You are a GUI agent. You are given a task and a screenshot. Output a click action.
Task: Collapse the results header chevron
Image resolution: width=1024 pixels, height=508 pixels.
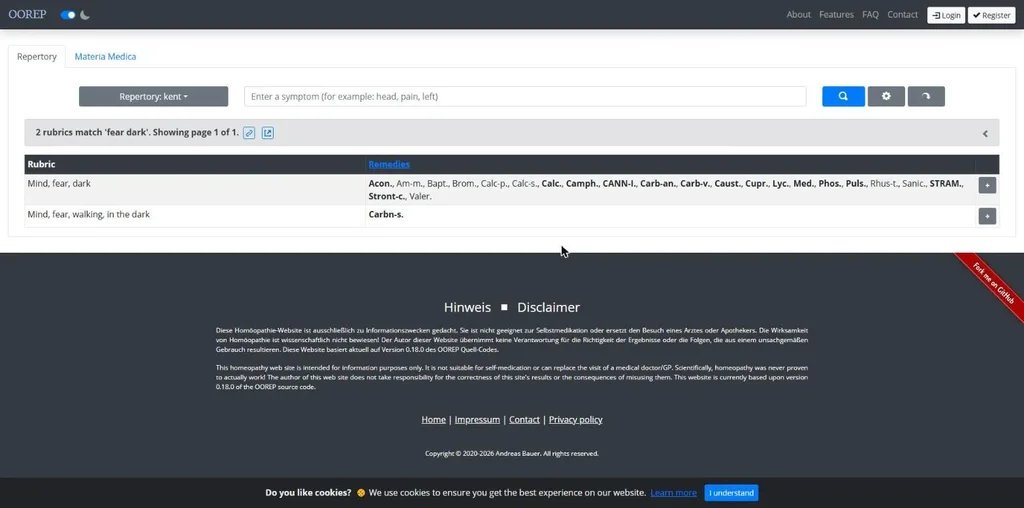985,133
